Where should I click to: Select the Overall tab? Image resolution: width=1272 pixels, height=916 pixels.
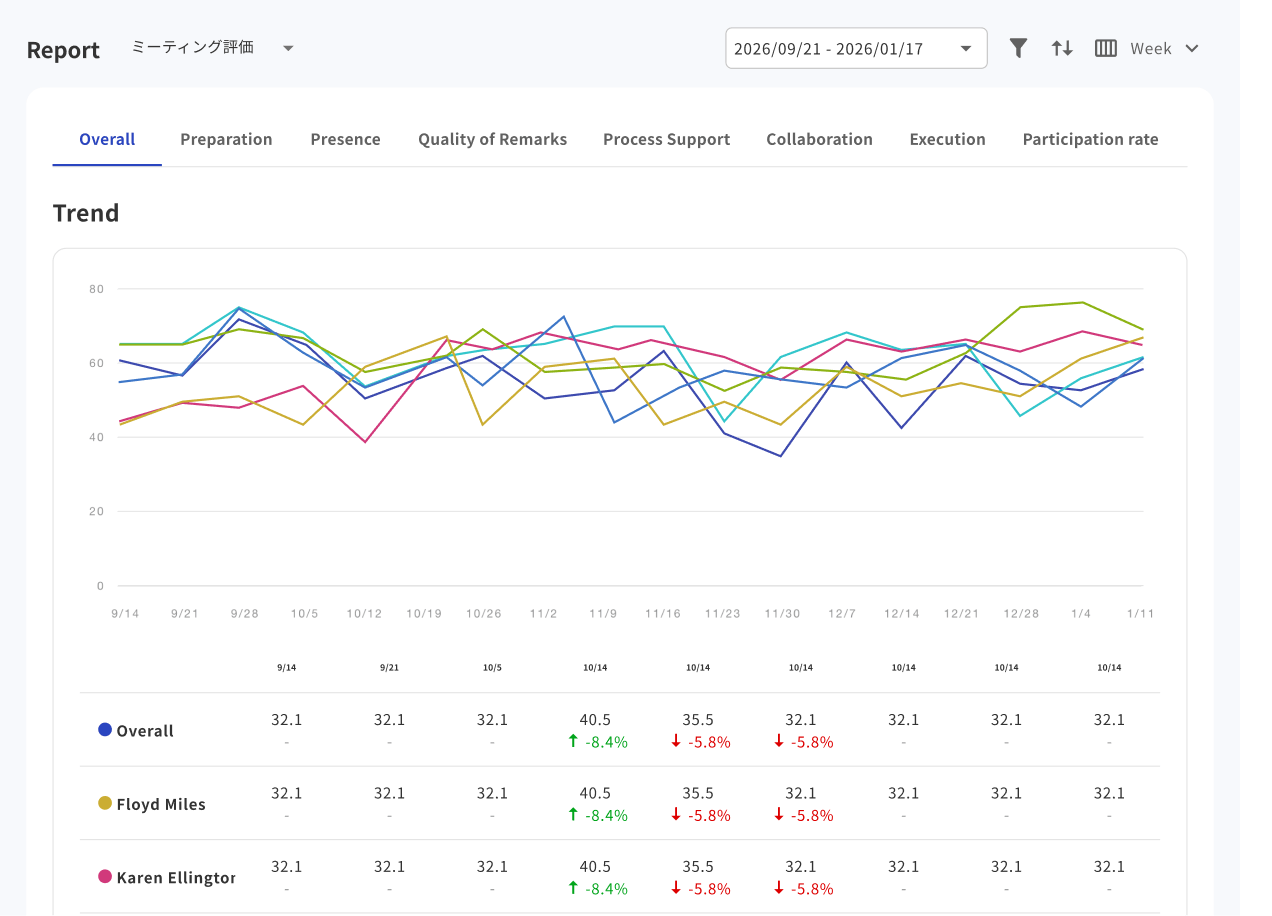point(107,139)
